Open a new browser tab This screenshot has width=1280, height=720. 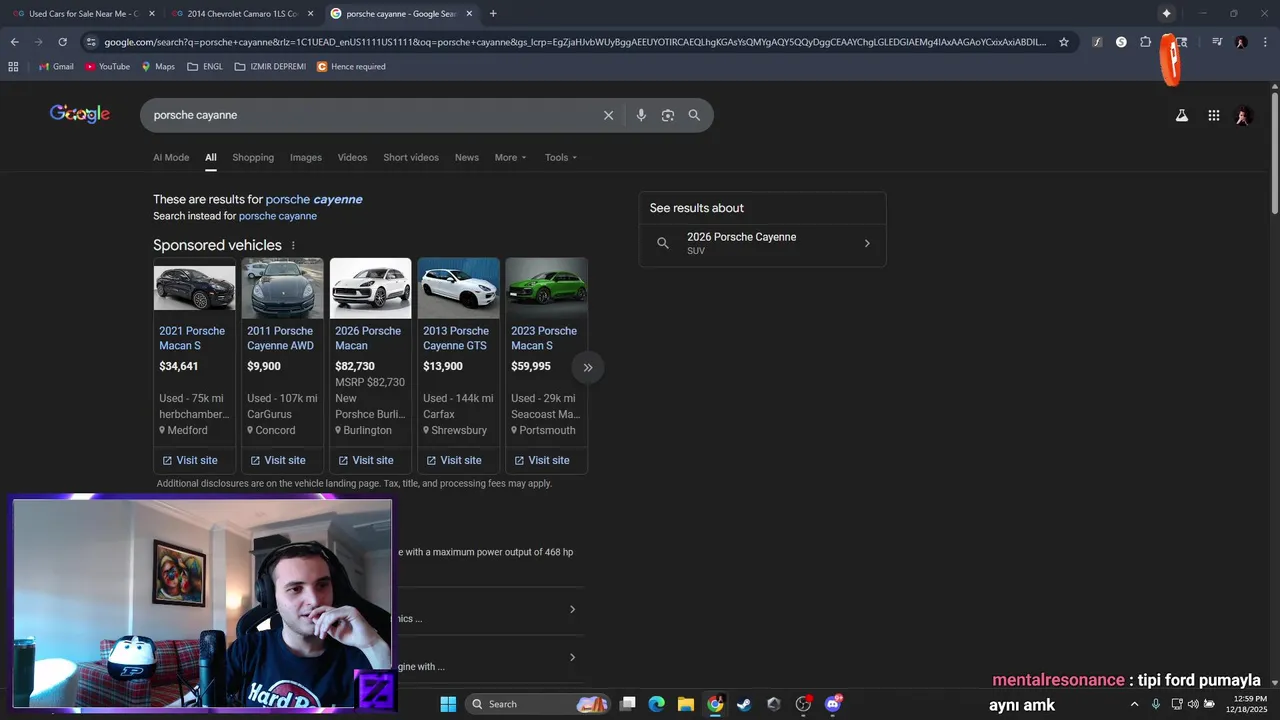493,14
